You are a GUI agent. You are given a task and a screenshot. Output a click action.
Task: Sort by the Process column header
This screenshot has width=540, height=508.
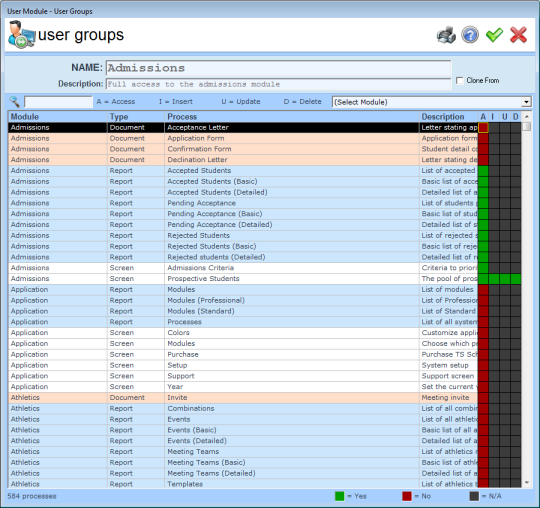[x=291, y=116]
